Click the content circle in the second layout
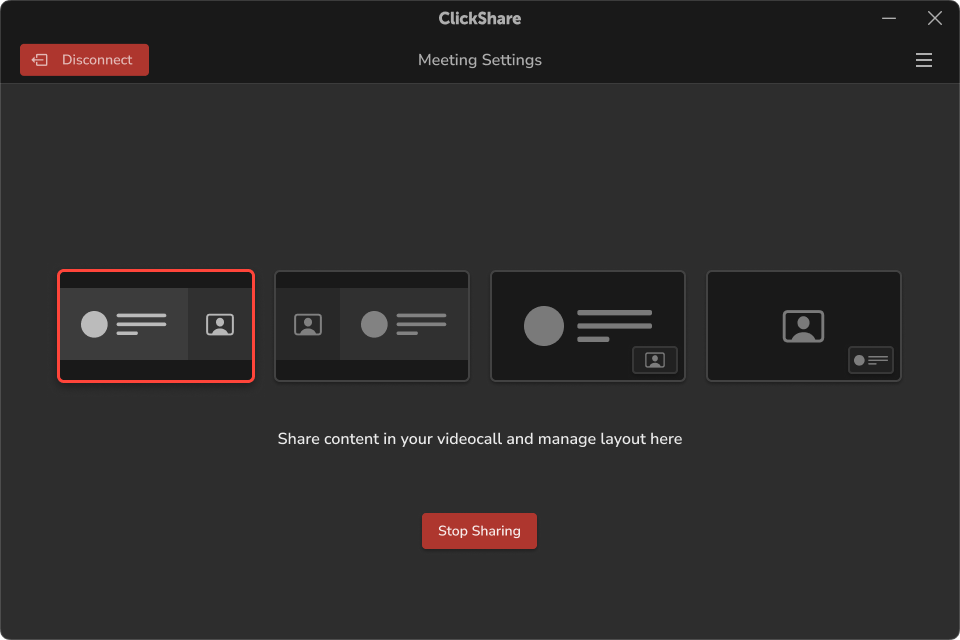 pyautogui.click(x=374, y=324)
